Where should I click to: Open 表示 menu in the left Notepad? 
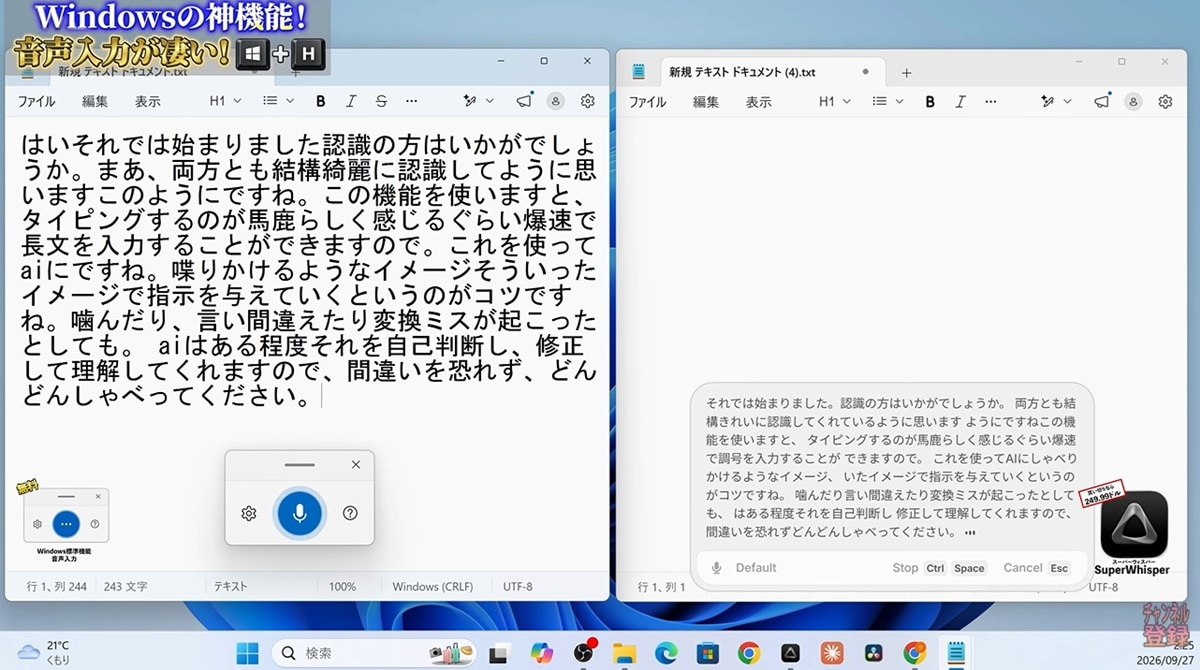point(148,101)
